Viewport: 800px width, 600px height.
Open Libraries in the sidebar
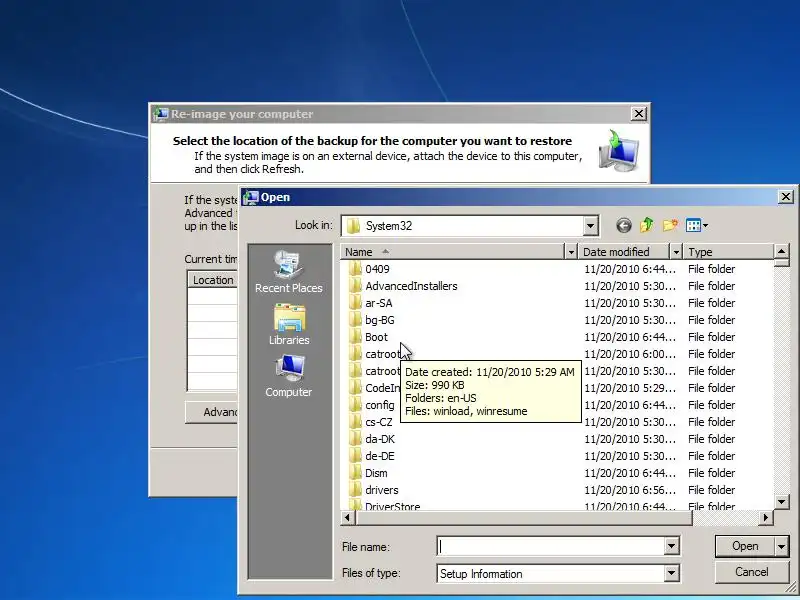pos(289,324)
